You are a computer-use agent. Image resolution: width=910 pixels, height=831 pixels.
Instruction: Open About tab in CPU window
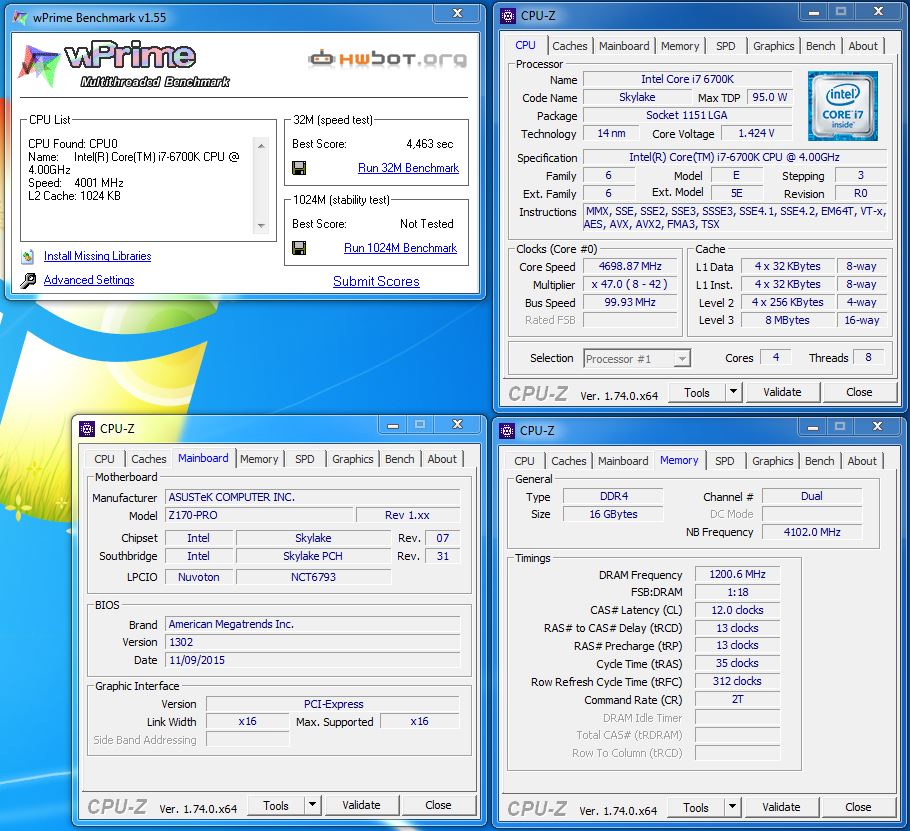pos(863,46)
